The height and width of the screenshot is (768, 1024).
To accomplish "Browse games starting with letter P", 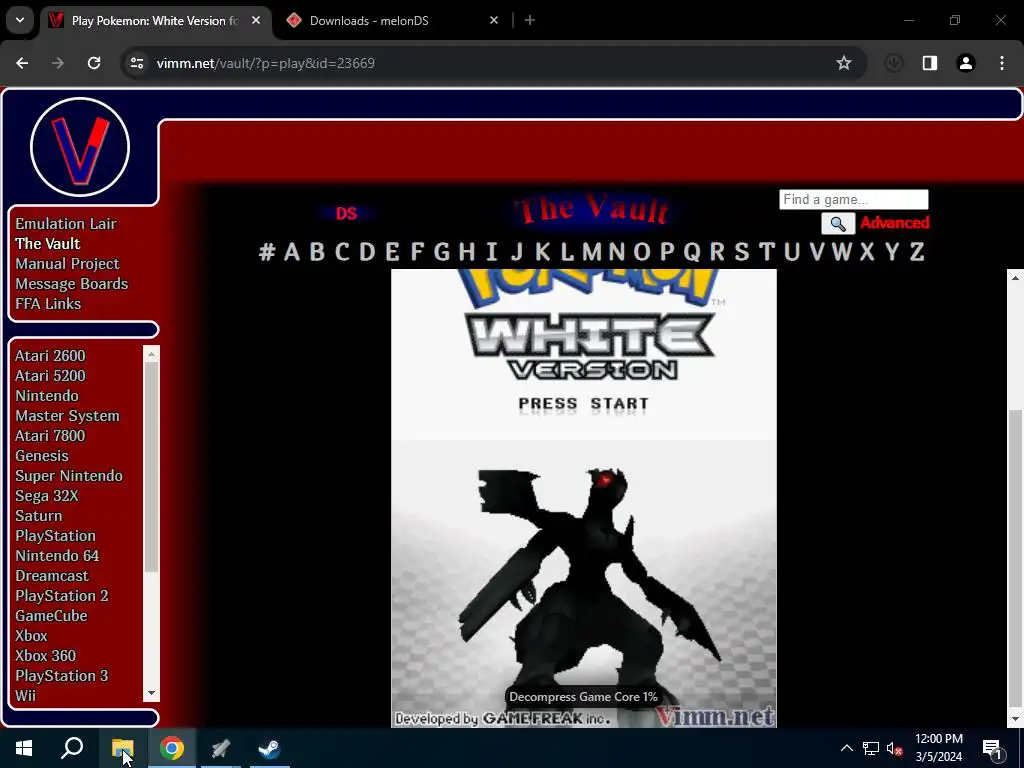I will [667, 251].
